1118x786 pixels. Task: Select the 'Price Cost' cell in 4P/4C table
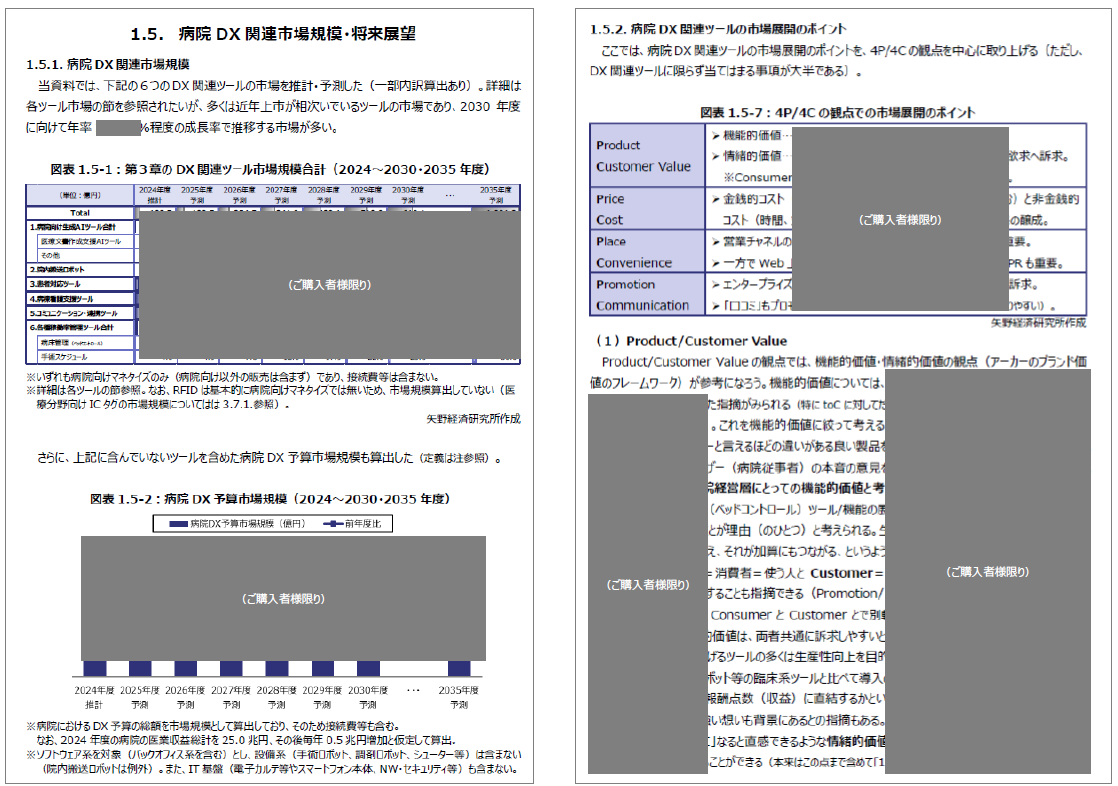click(x=647, y=209)
